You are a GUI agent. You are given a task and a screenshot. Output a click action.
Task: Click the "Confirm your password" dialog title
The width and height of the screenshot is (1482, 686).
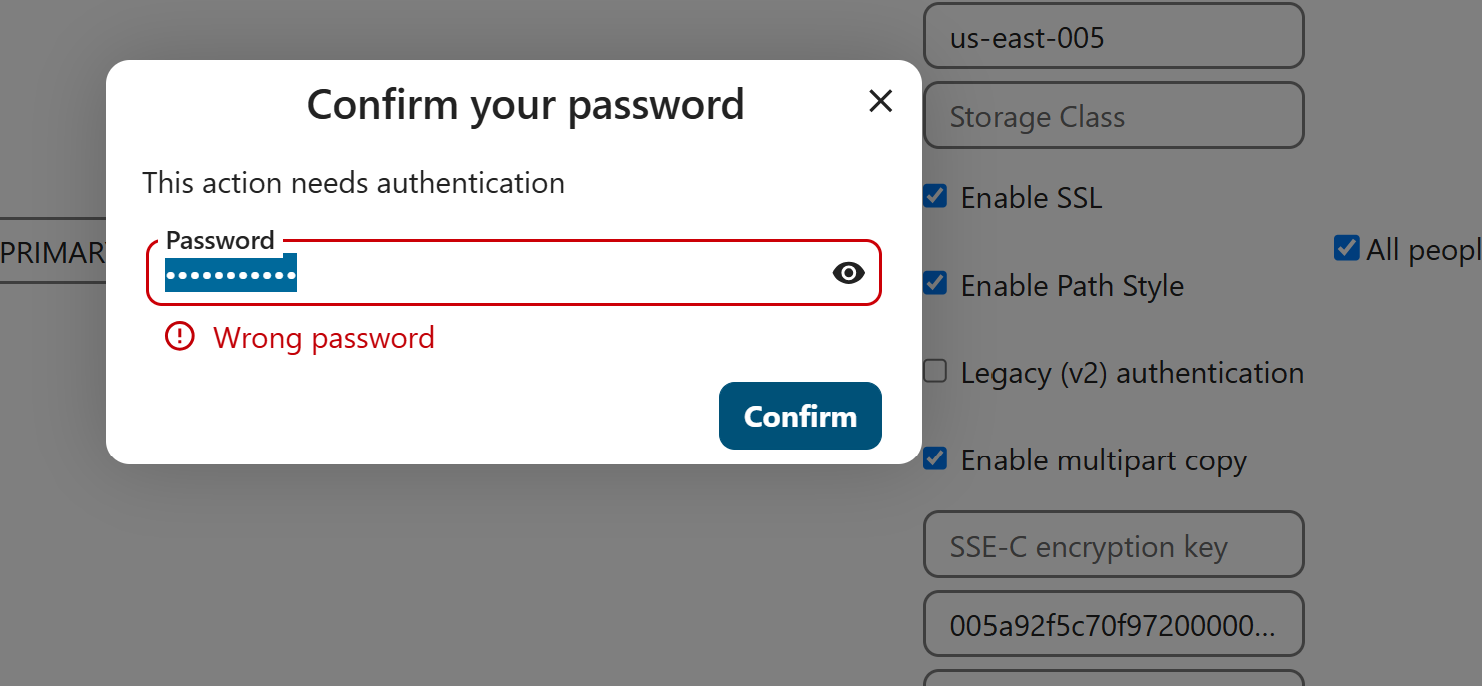pos(525,105)
